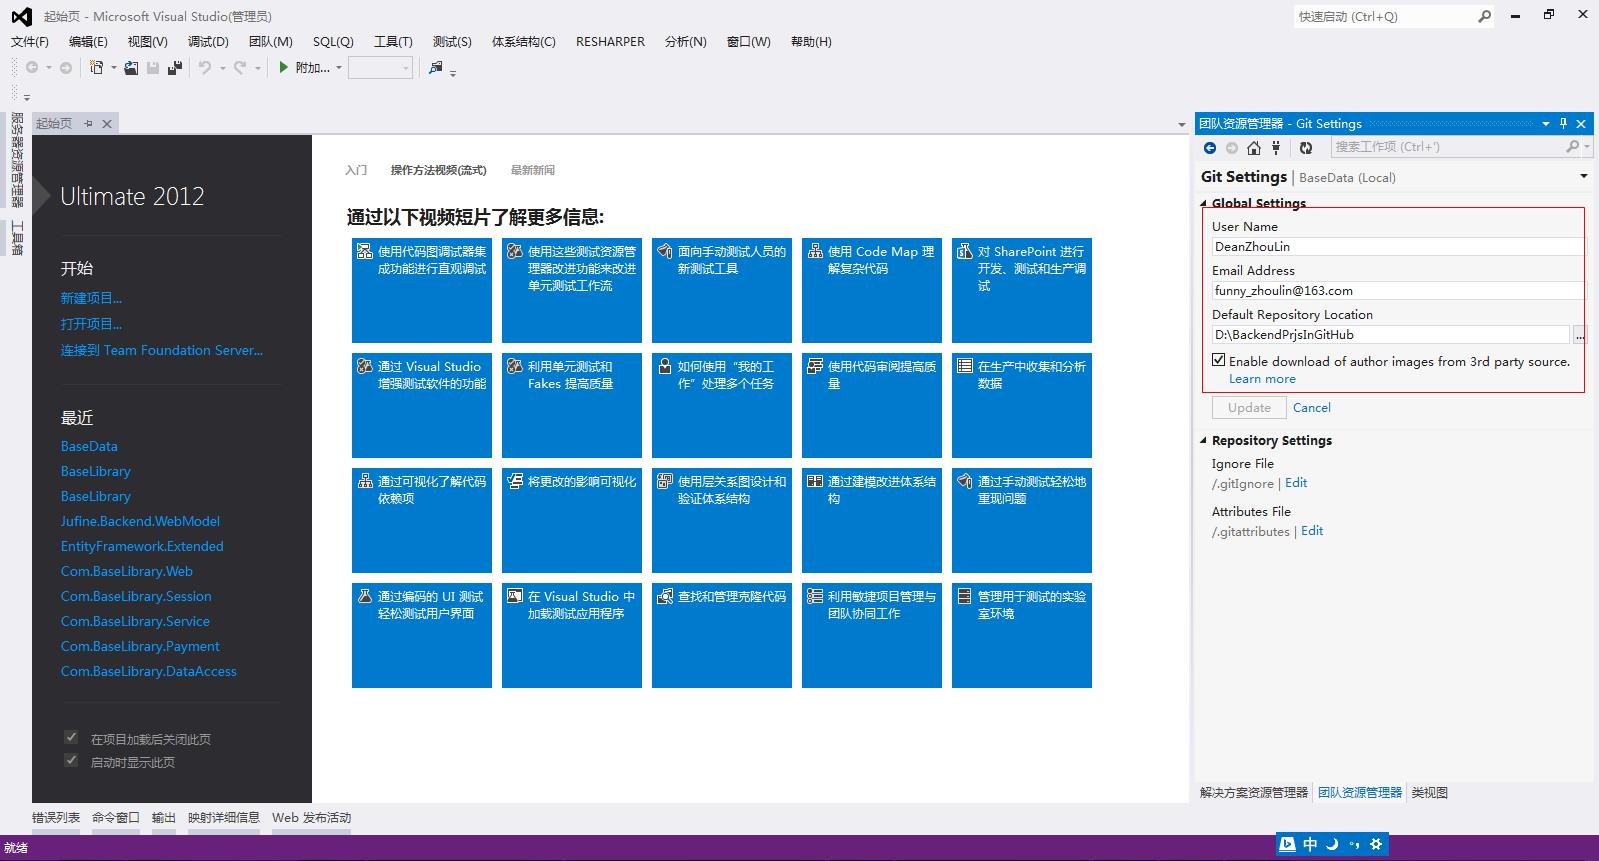This screenshot has width=1599, height=861.
Task: Open the 附加 start button dropdown arrow
Action: coord(339,68)
